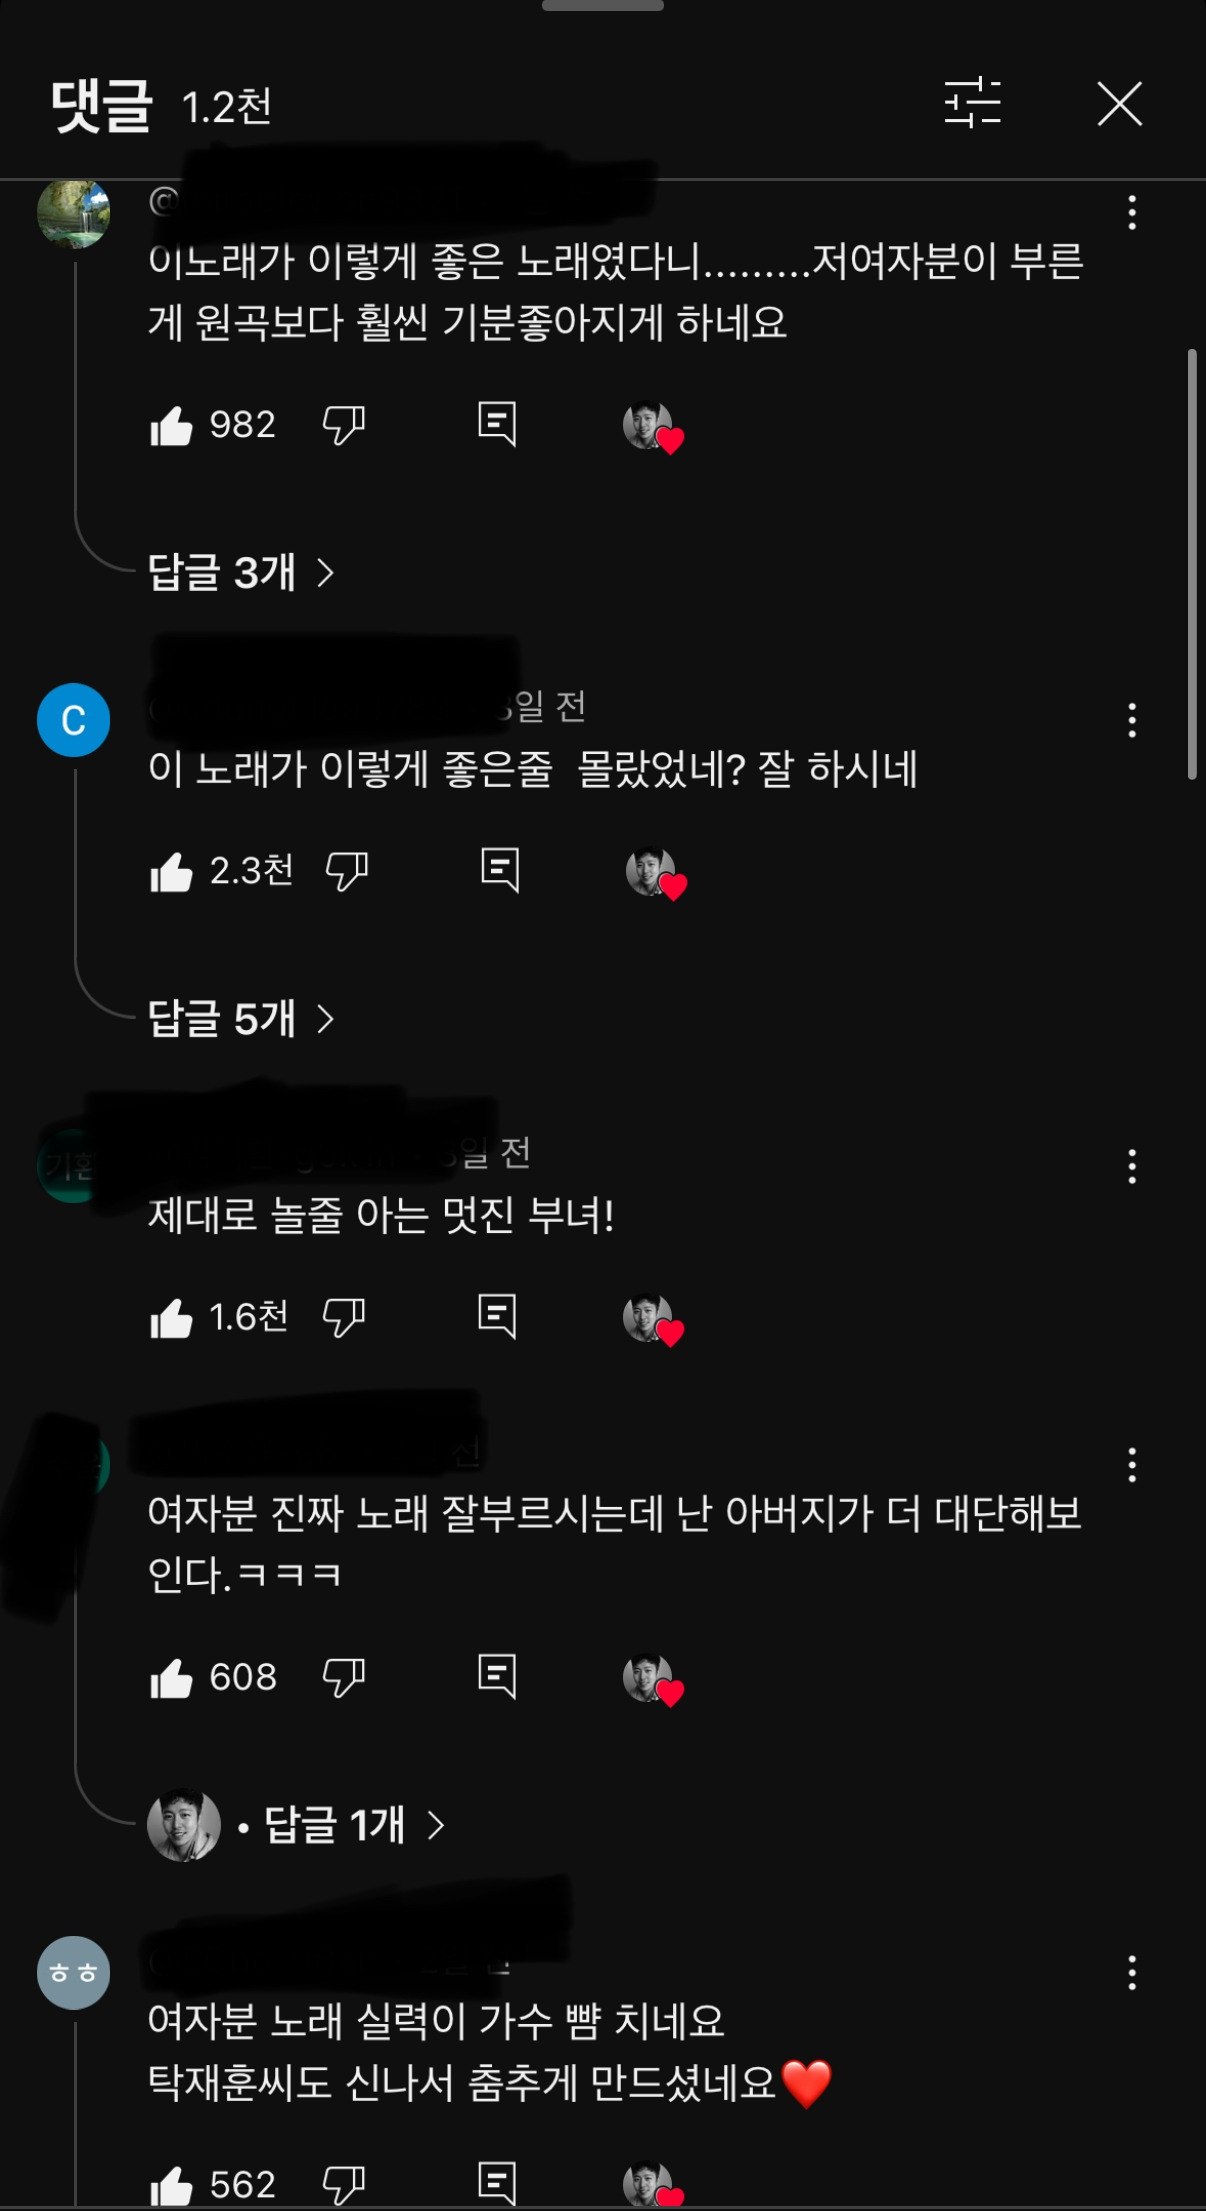Open options menu on 가수 뺨 치네요 comment
Image resolution: width=1206 pixels, height=2211 pixels.
(x=1132, y=1973)
